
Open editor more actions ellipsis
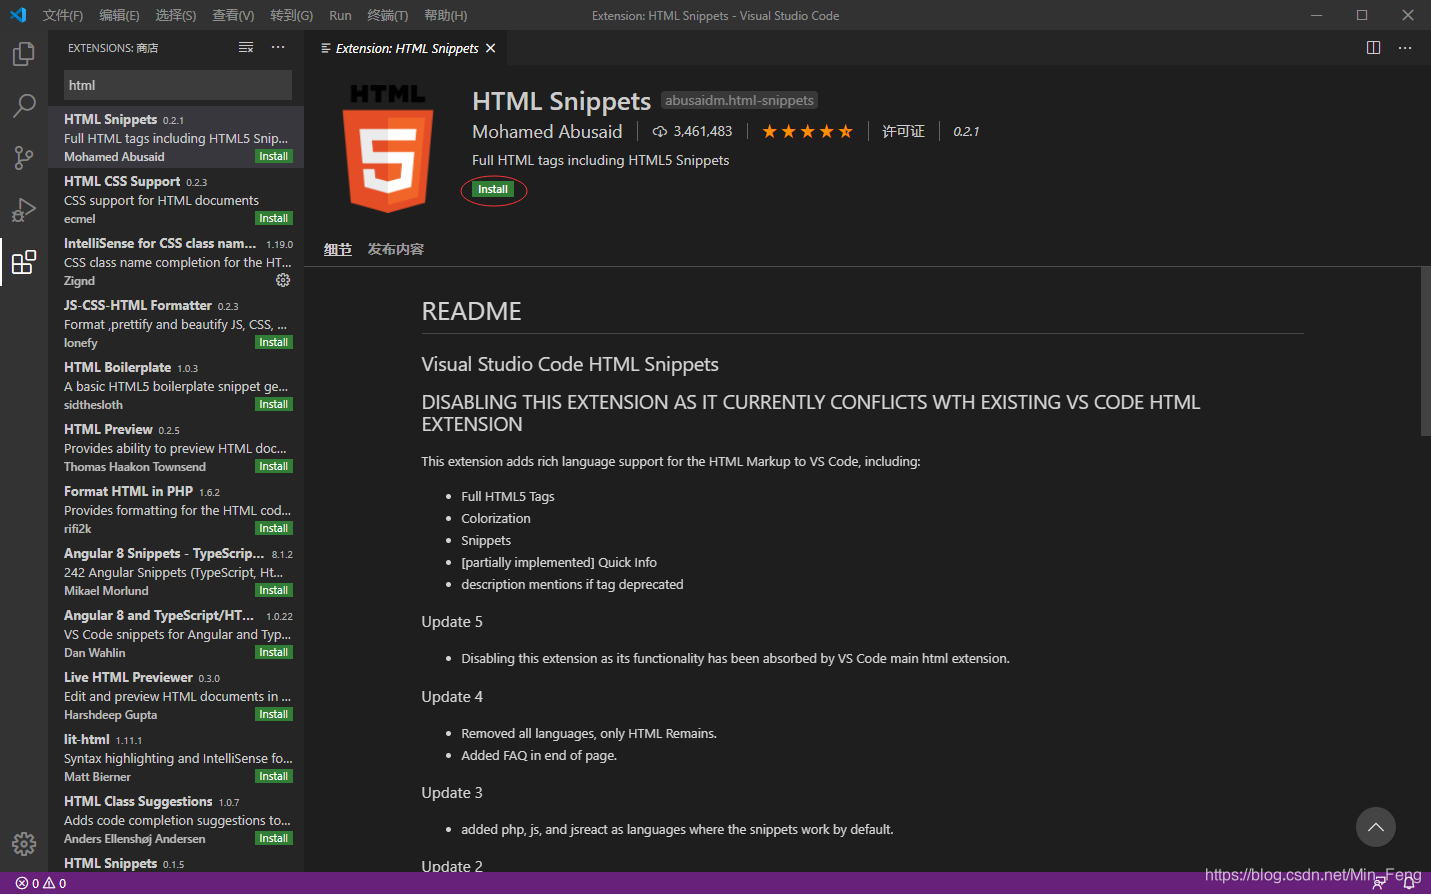tap(1405, 48)
